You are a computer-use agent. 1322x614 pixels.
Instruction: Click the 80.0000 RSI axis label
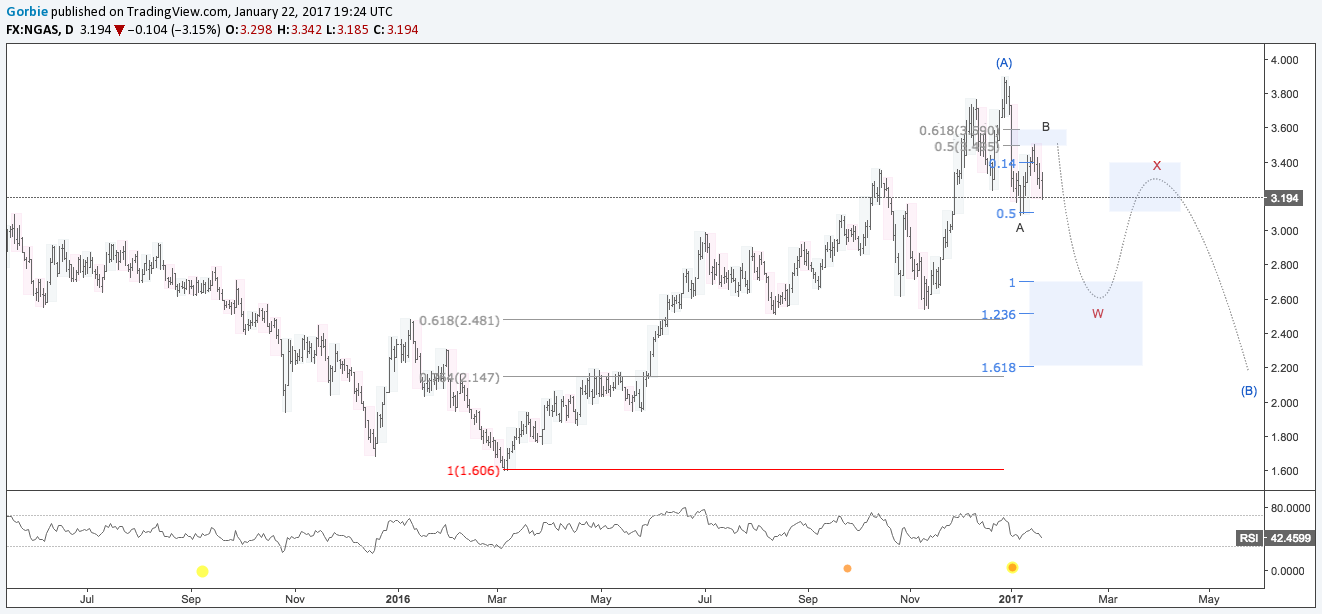1292,508
